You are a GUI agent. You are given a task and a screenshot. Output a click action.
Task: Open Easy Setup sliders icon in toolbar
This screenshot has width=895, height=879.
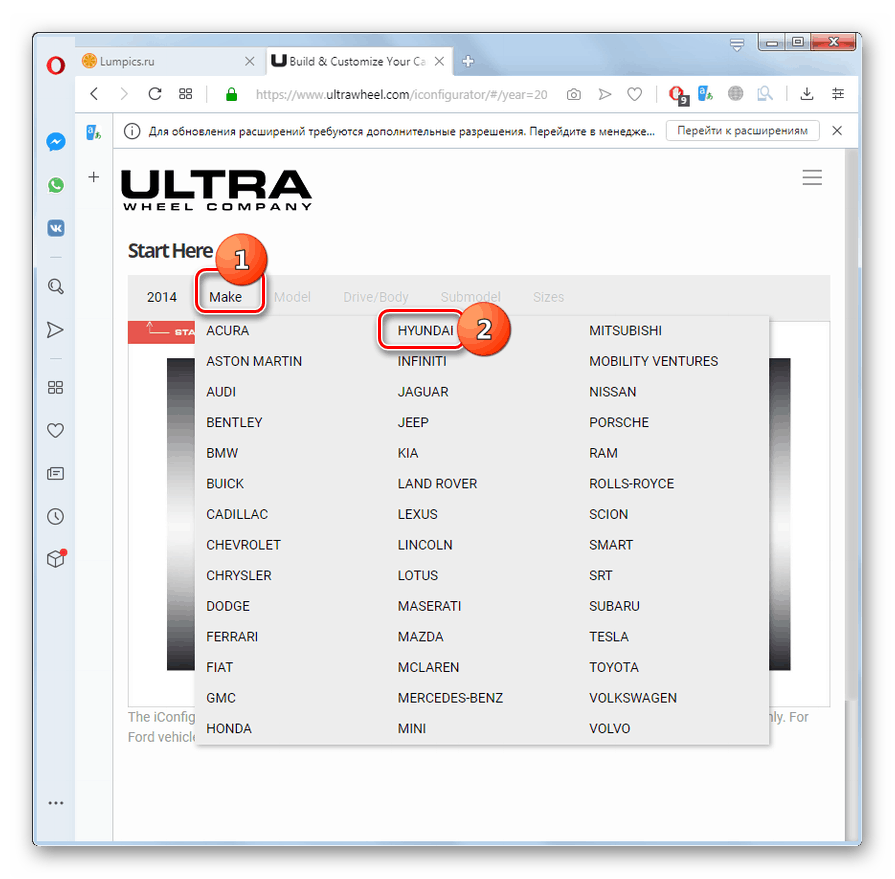[x=838, y=93]
